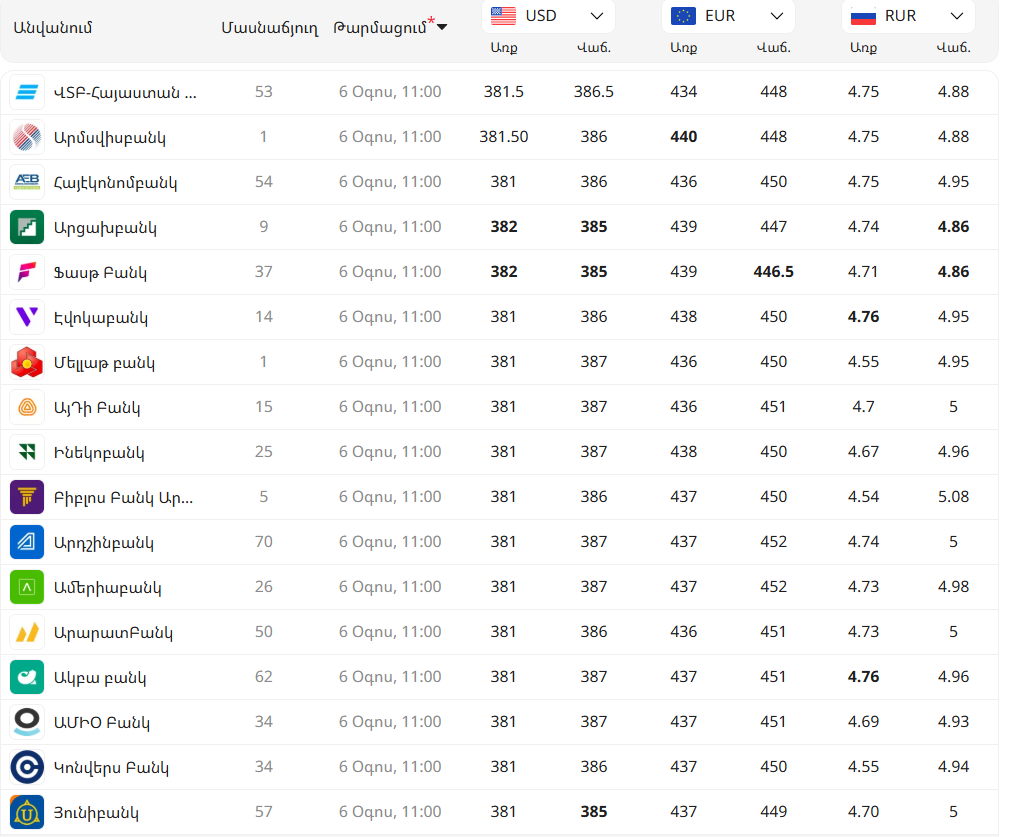The image size is (1018, 837).
Task: Sort by Մասնաճյուղ column header
Action: [x=270, y=27]
